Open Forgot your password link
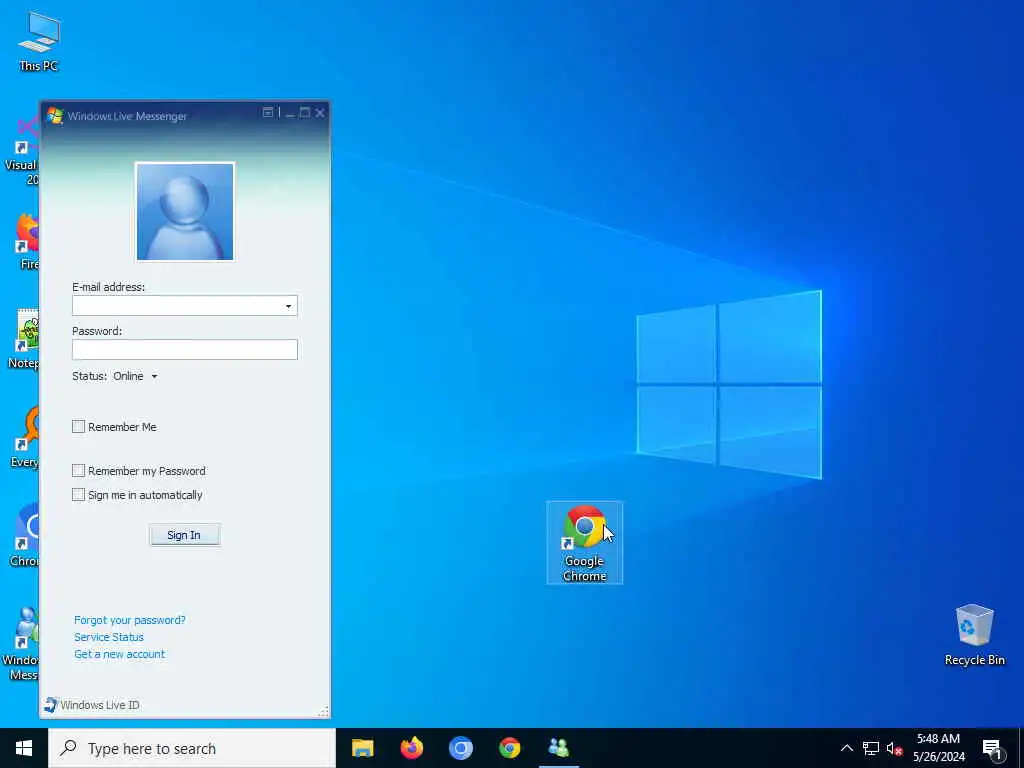This screenshot has width=1024, height=768. [x=129, y=620]
